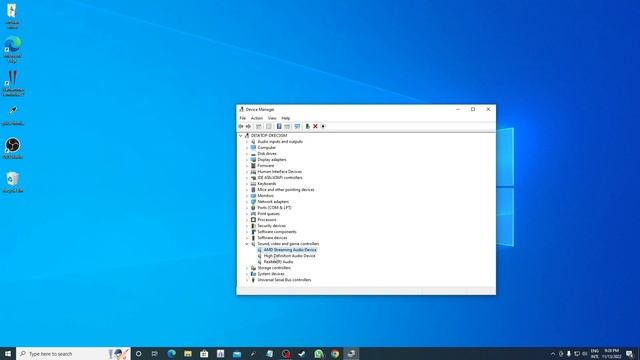This screenshot has width=640, height=360.
Task: Collapse the Sound, video and game controllers node
Action: (247, 244)
